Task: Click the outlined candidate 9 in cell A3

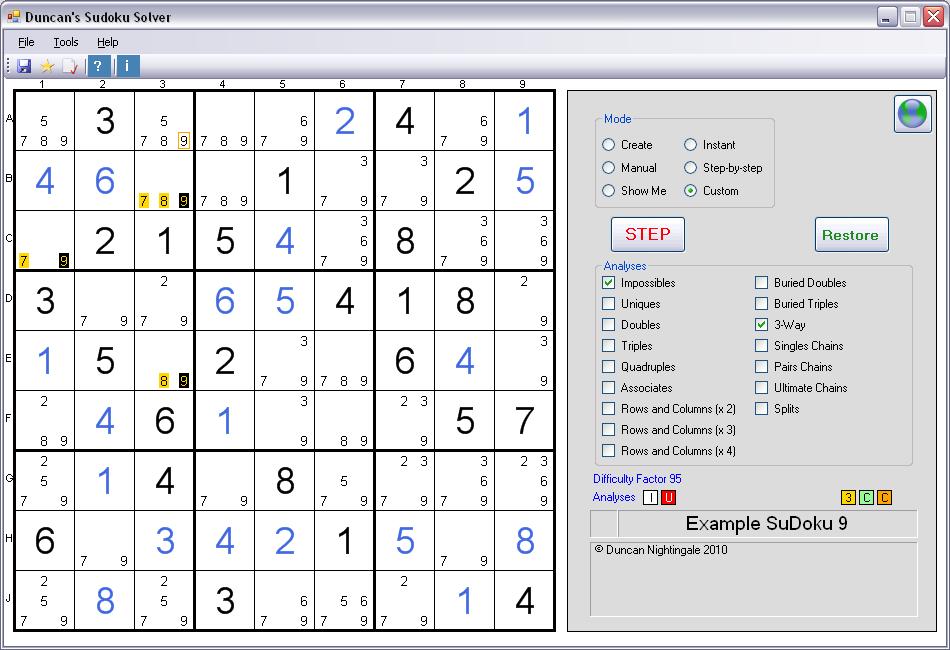Action: [184, 141]
